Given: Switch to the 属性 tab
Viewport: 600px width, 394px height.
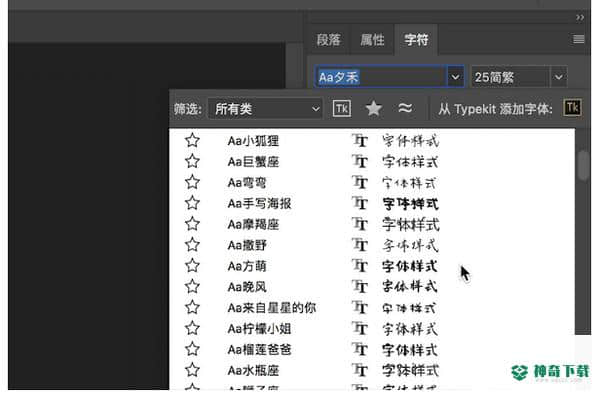Looking at the screenshot, I should 372,40.
